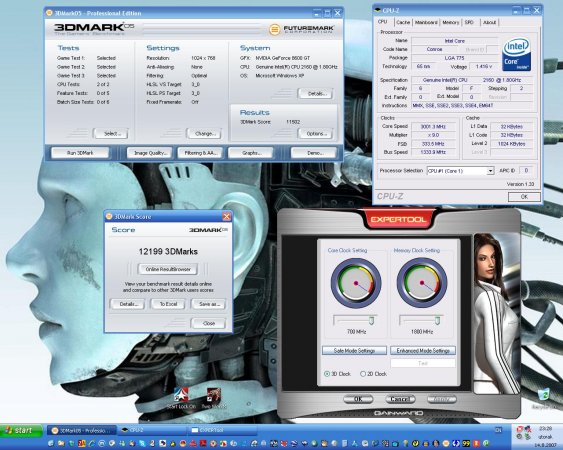Switch to the EXPERTool taskbar button

tap(223, 430)
